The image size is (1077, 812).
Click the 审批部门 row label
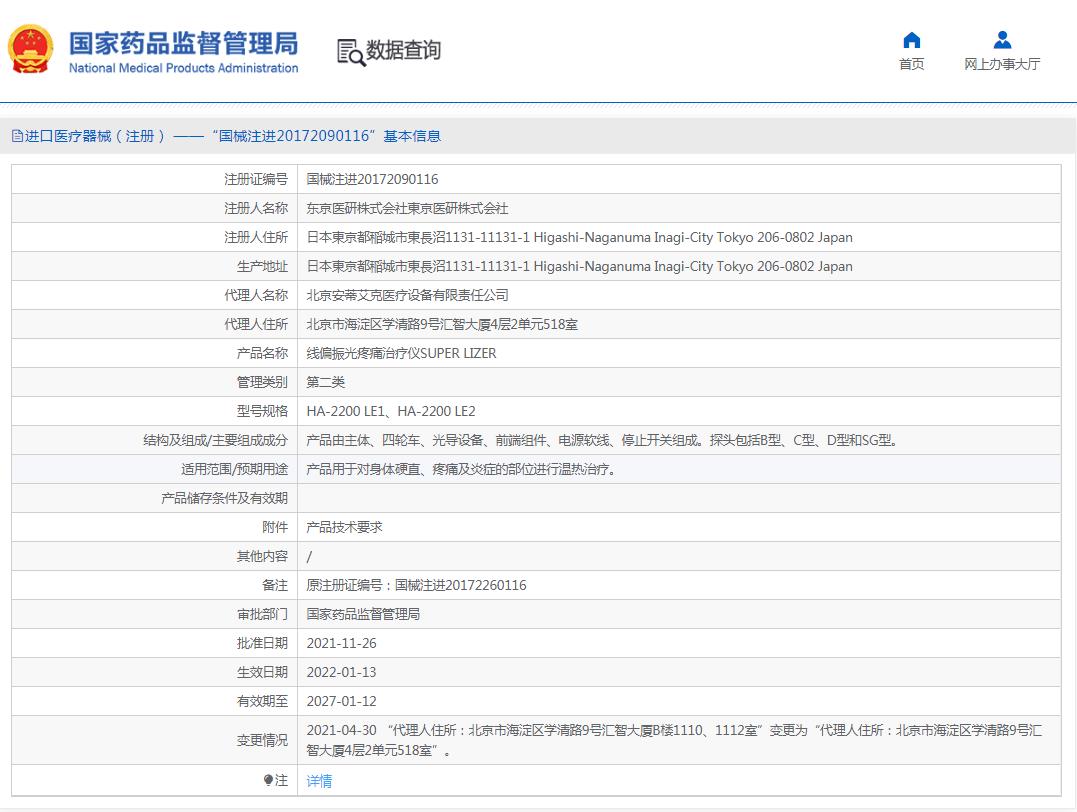pyautogui.click(x=262, y=614)
